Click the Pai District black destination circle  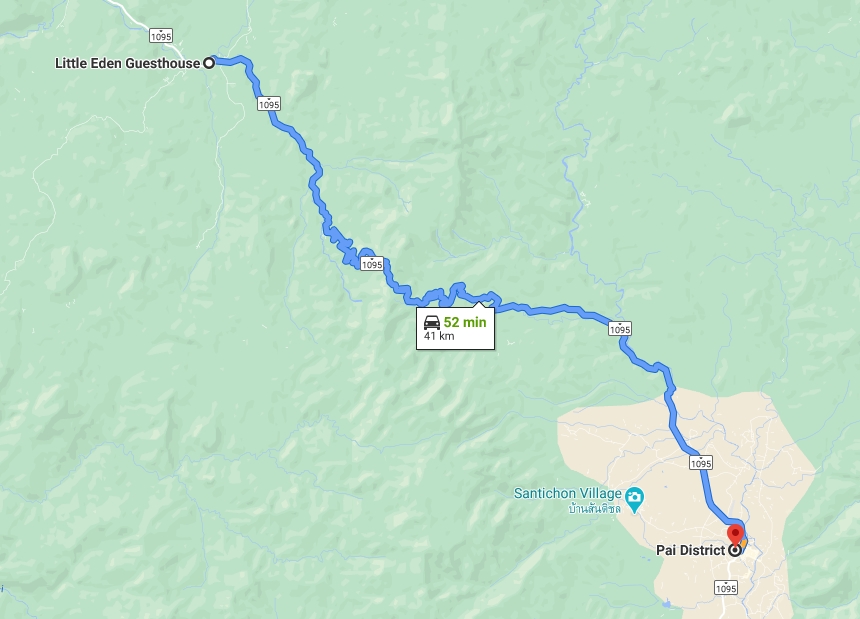(734, 550)
